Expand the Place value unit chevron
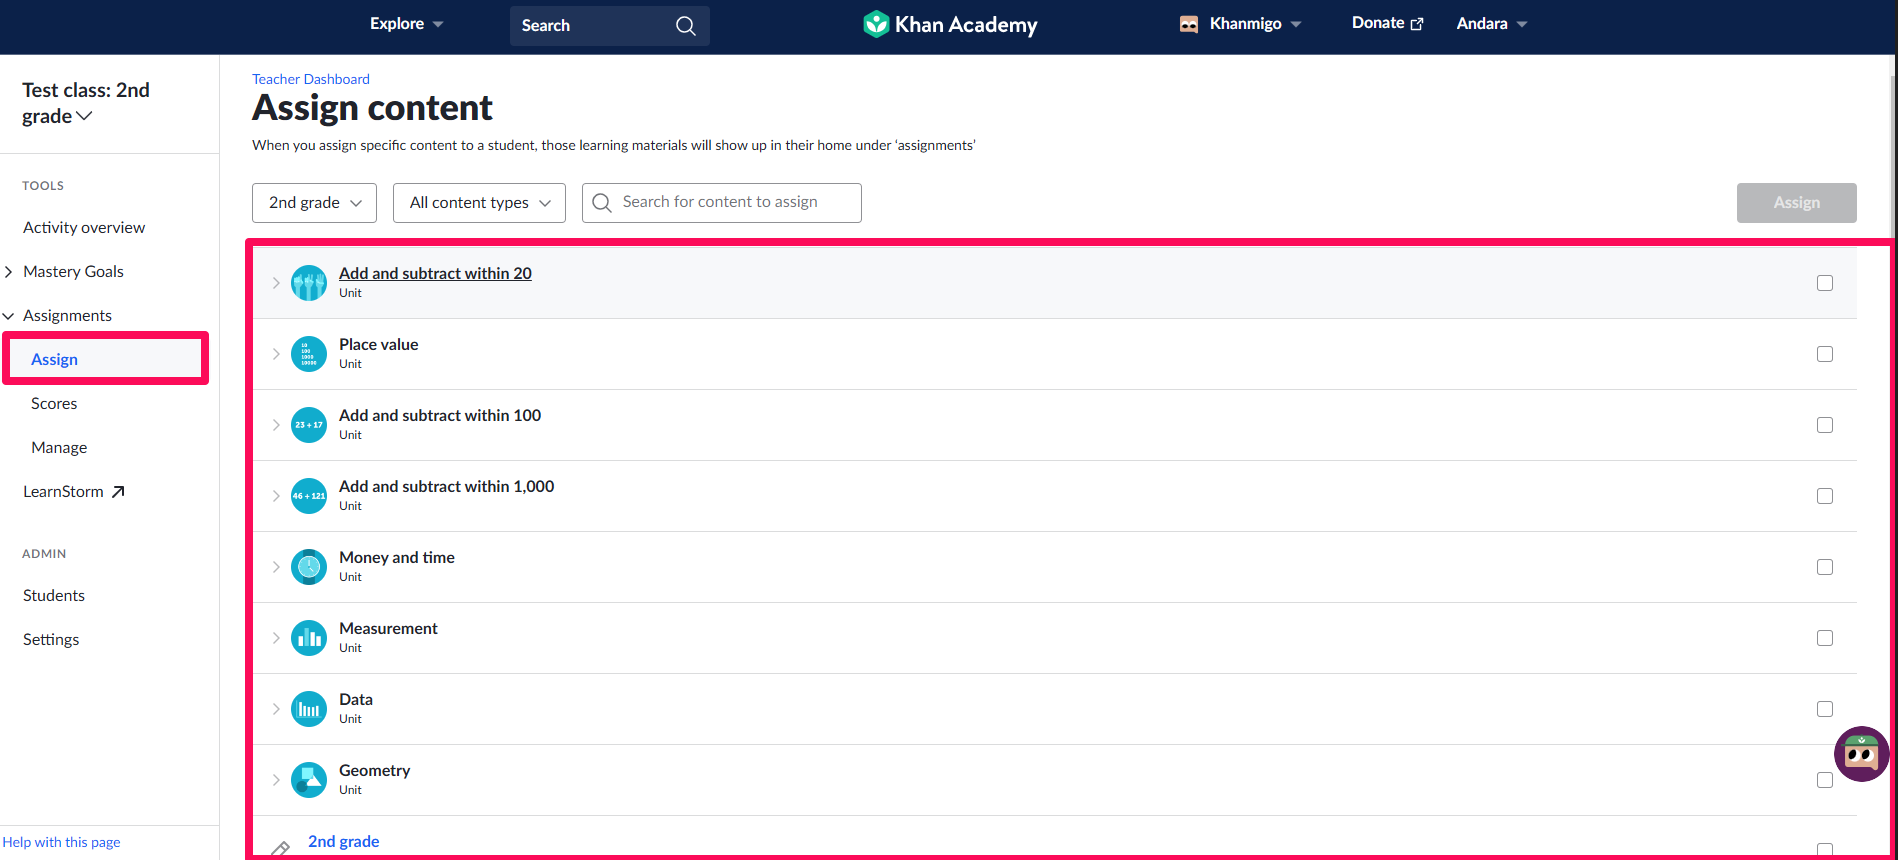 pos(276,354)
